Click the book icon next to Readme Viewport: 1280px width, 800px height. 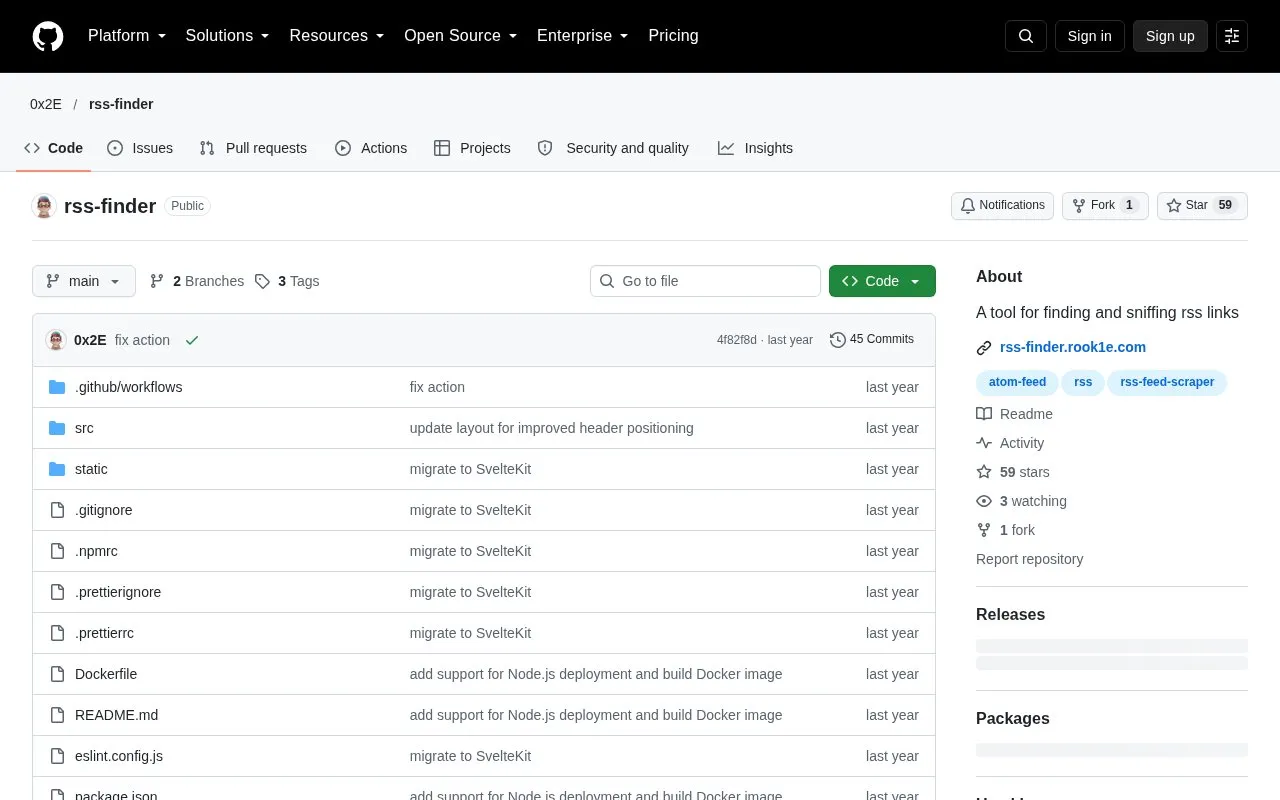(984, 414)
